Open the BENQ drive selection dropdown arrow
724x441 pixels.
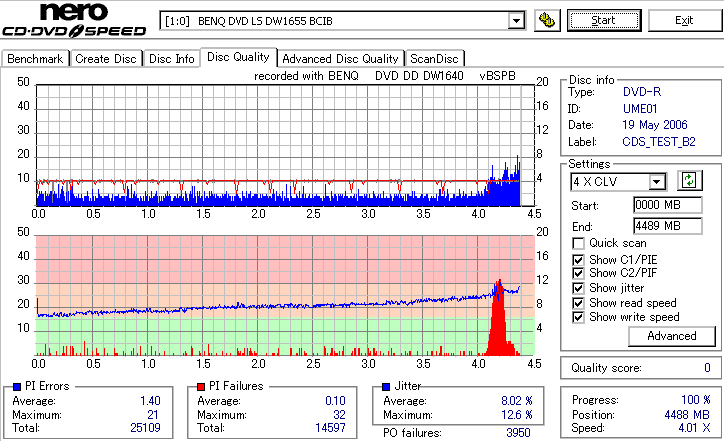(516, 21)
